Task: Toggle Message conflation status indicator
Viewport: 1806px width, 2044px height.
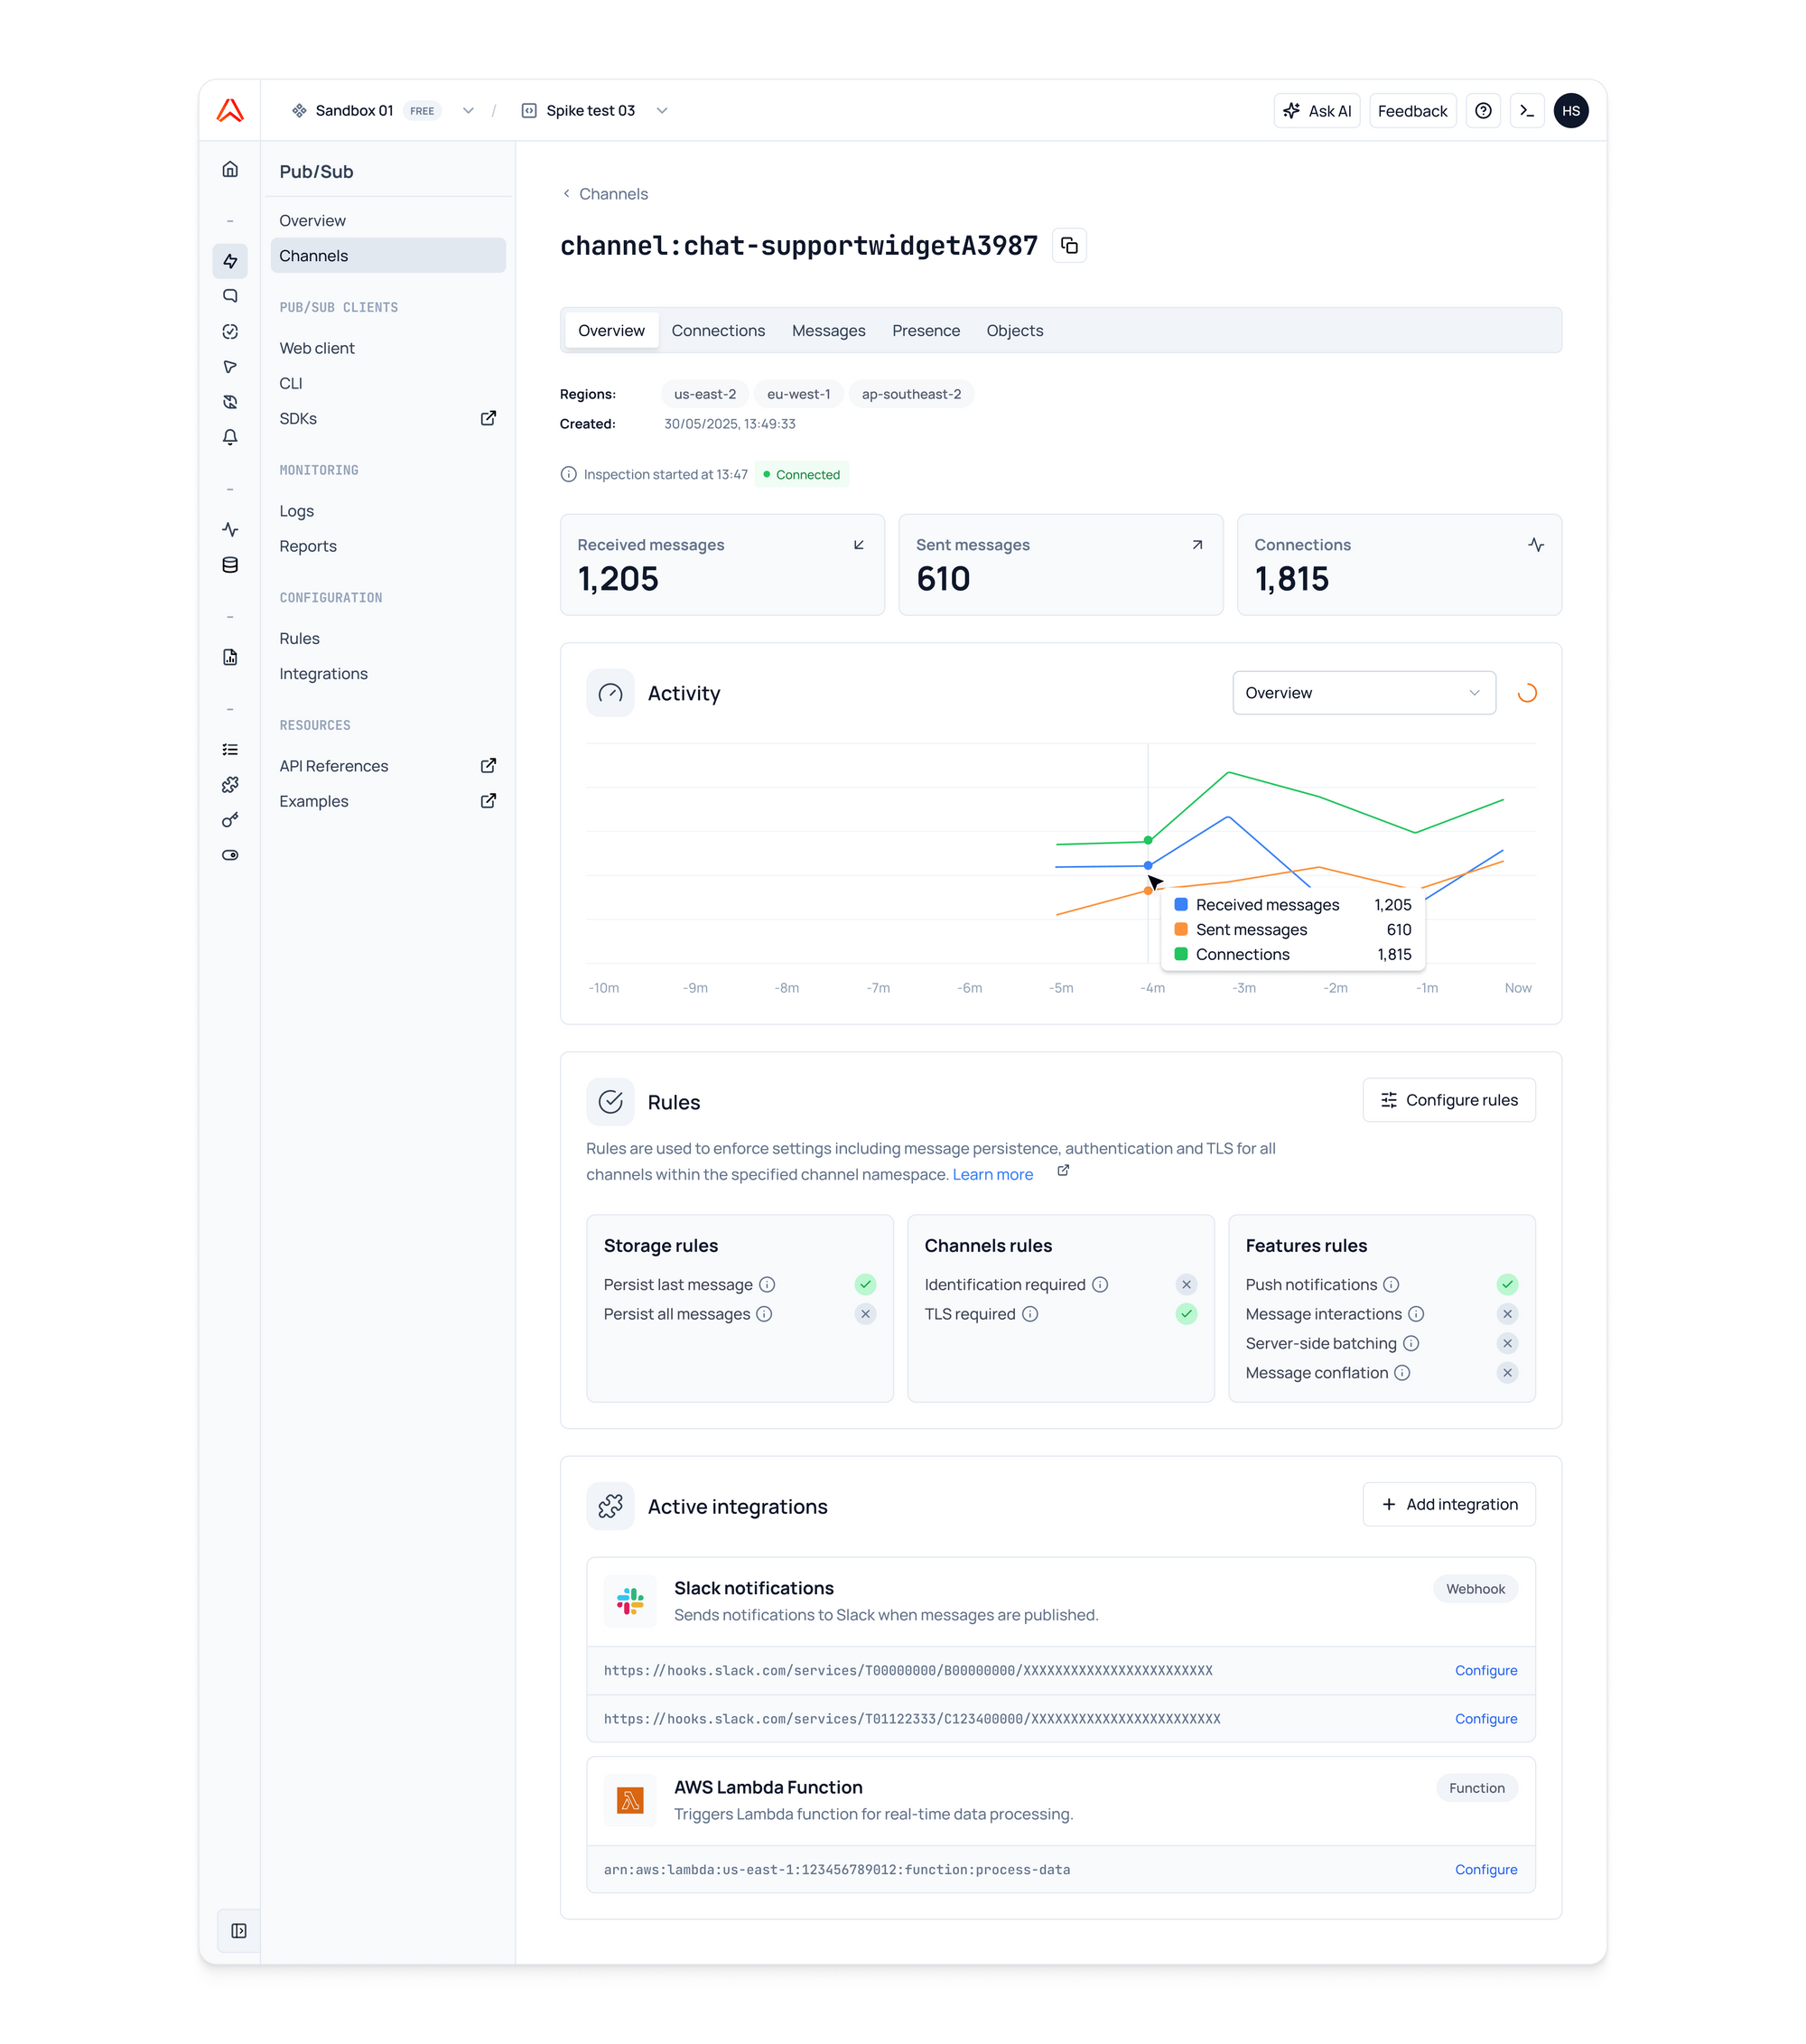Action: click(1507, 1373)
